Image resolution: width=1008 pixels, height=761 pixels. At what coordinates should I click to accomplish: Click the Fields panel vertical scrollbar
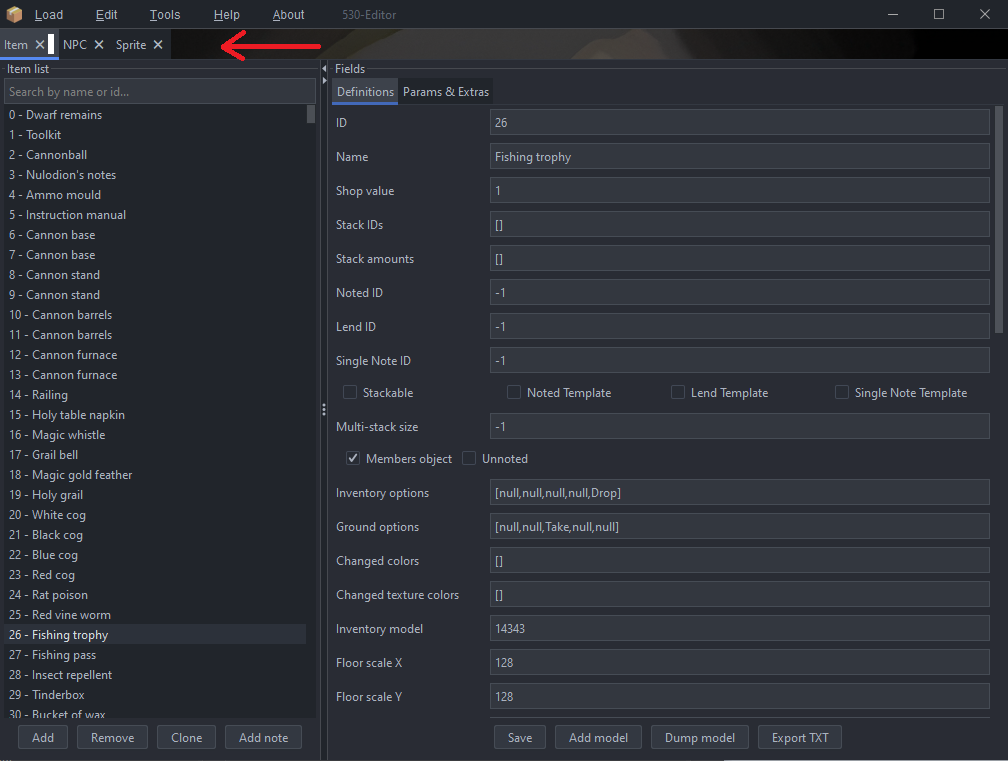click(x=999, y=220)
